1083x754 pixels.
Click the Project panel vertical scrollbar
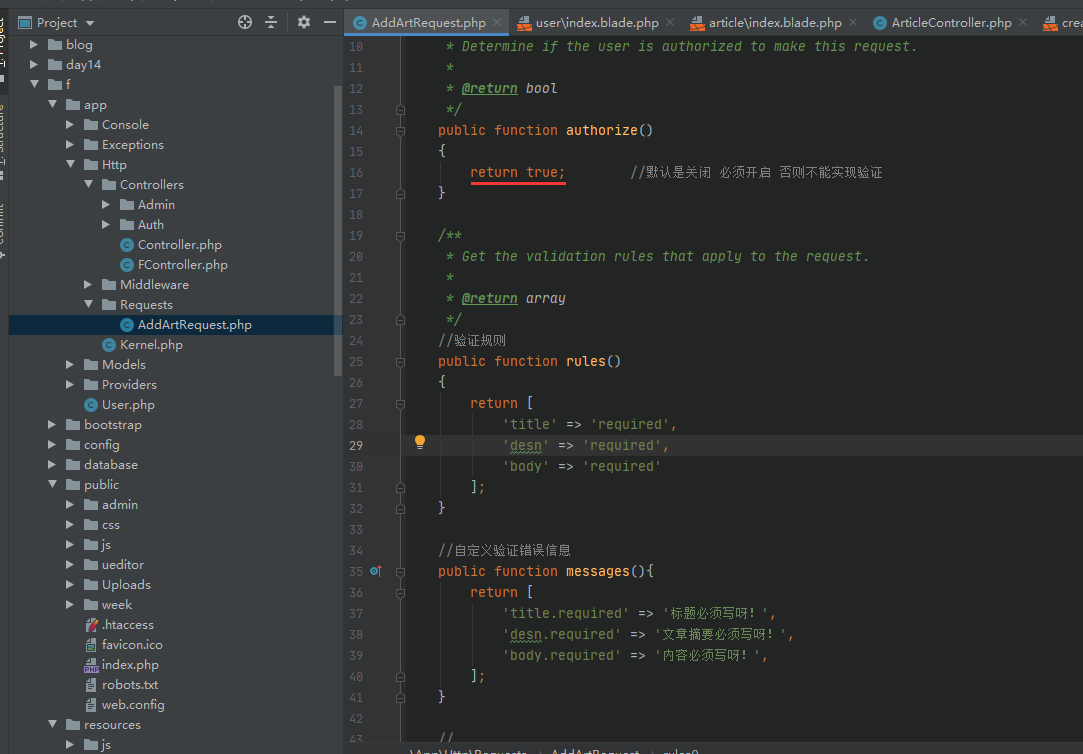338,231
